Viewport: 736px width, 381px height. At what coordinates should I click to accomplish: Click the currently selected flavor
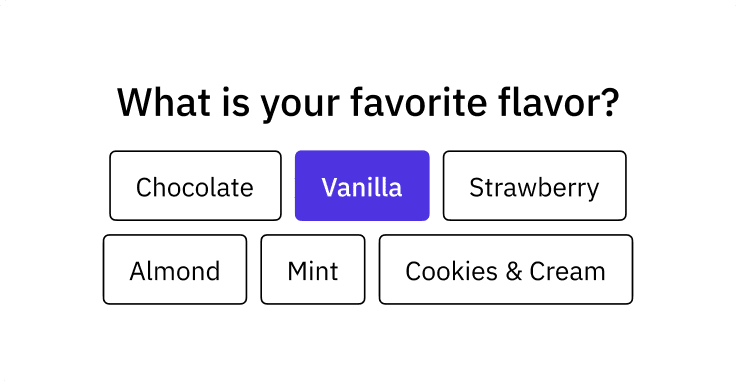click(x=362, y=185)
